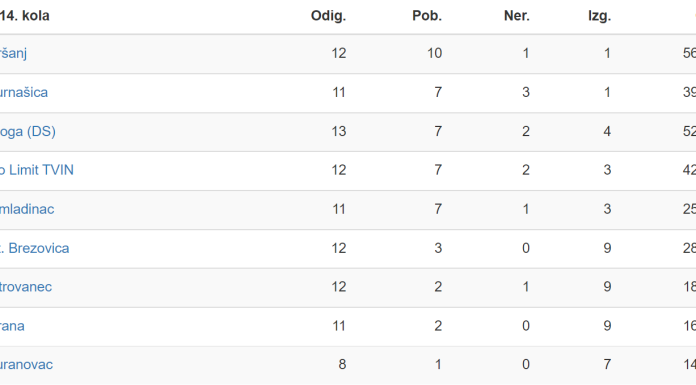This screenshot has height=385, width=696.
Task: Select the 4 losses cell for oga (DS)
Action: pyautogui.click(x=607, y=131)
